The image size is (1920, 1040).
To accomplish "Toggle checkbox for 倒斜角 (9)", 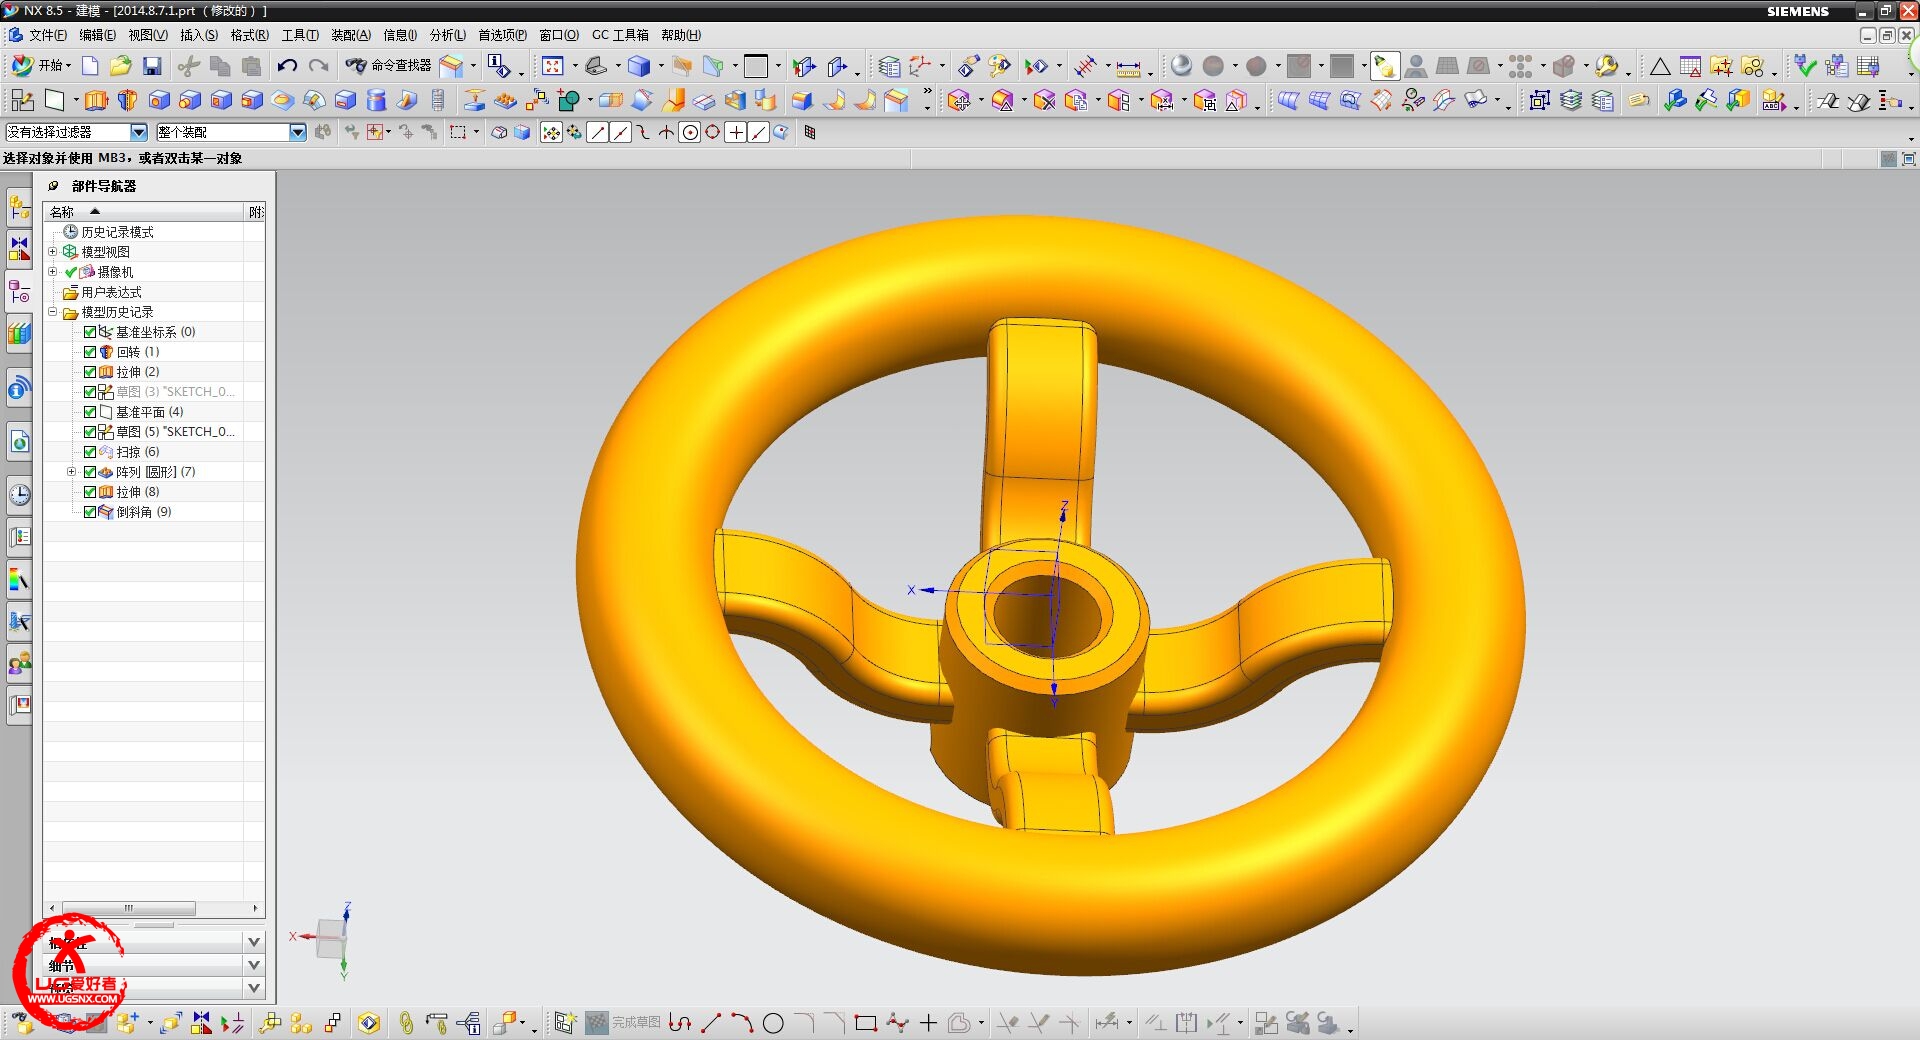I will 90,512.
